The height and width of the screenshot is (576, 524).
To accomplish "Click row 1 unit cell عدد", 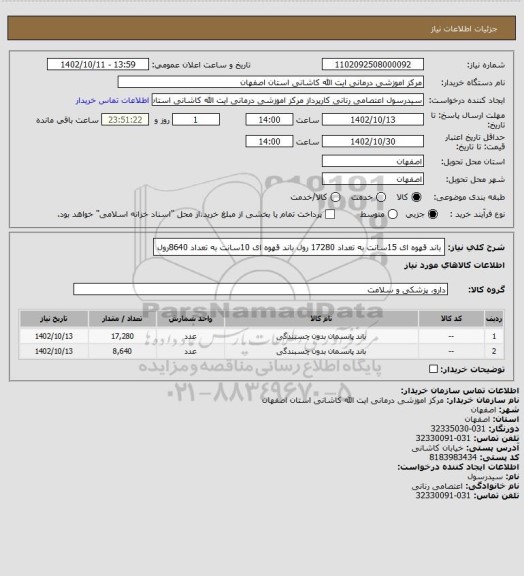I will tap(190, 336).
